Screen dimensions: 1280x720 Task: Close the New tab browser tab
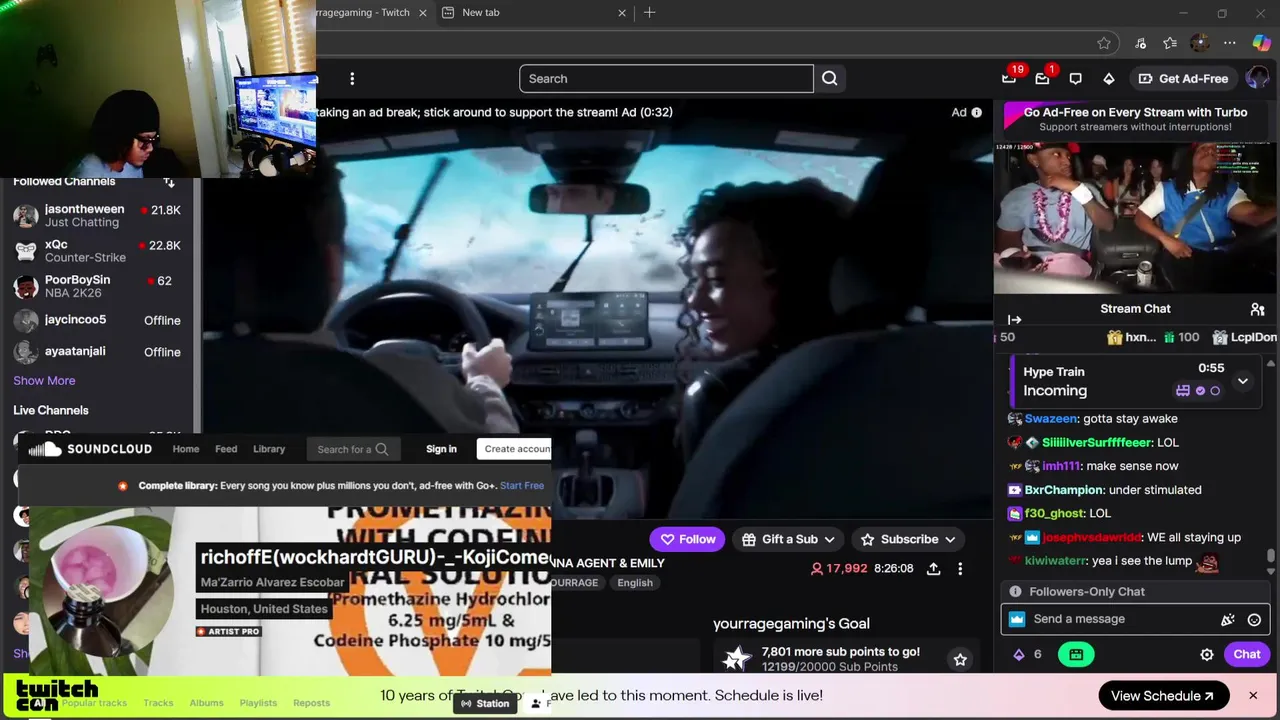pyautogui.click(x=622, y=12)
